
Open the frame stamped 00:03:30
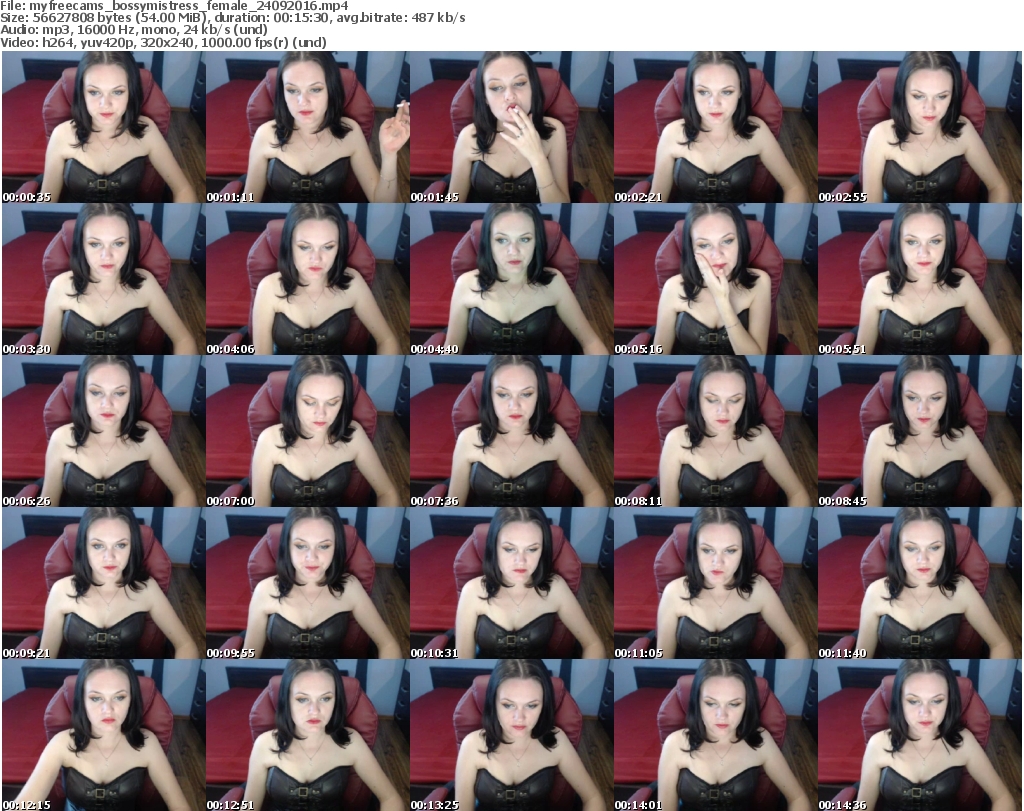tap(103, 279)
